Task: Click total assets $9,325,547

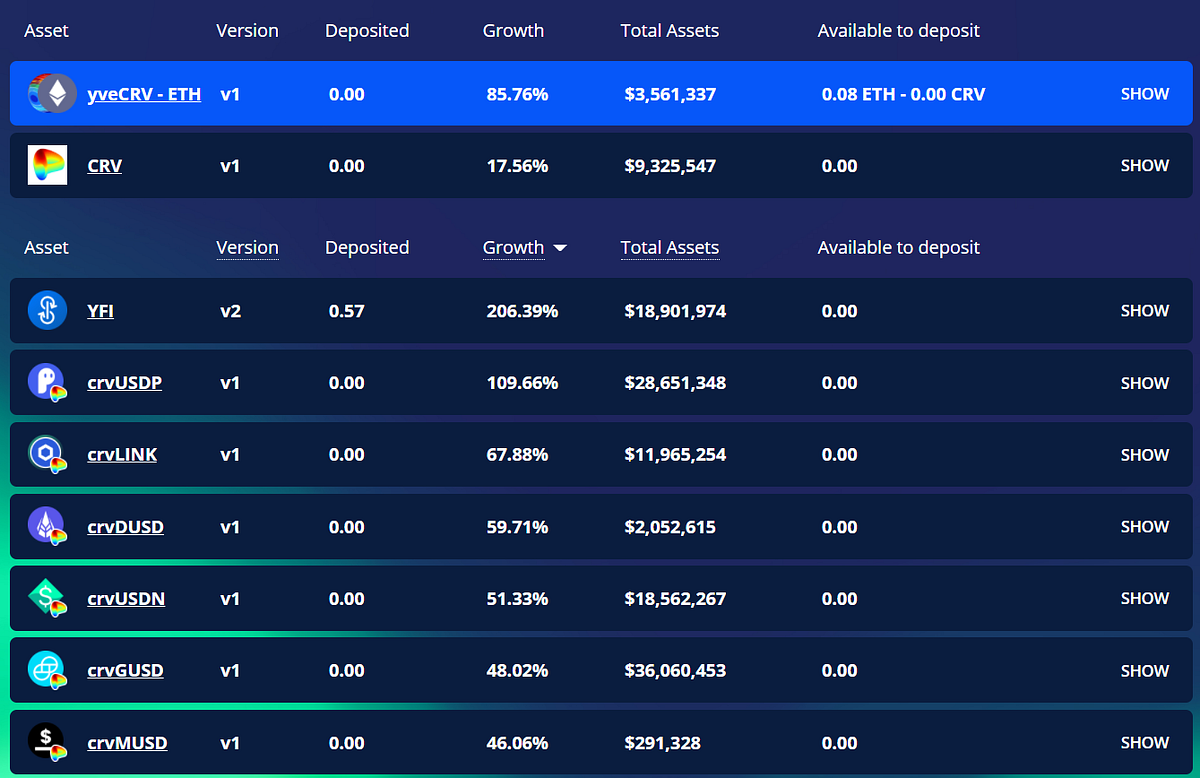Action: [670, 166]
